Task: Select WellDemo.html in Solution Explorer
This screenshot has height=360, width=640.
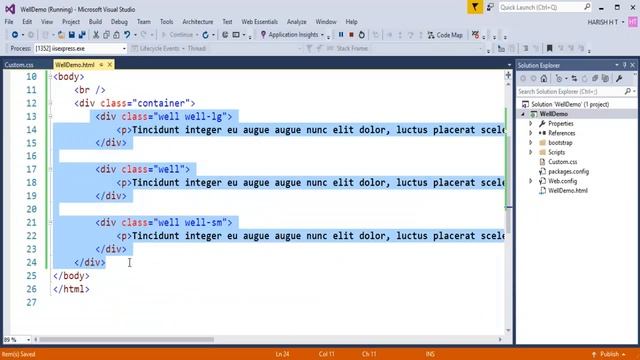Action: (568, 191)
